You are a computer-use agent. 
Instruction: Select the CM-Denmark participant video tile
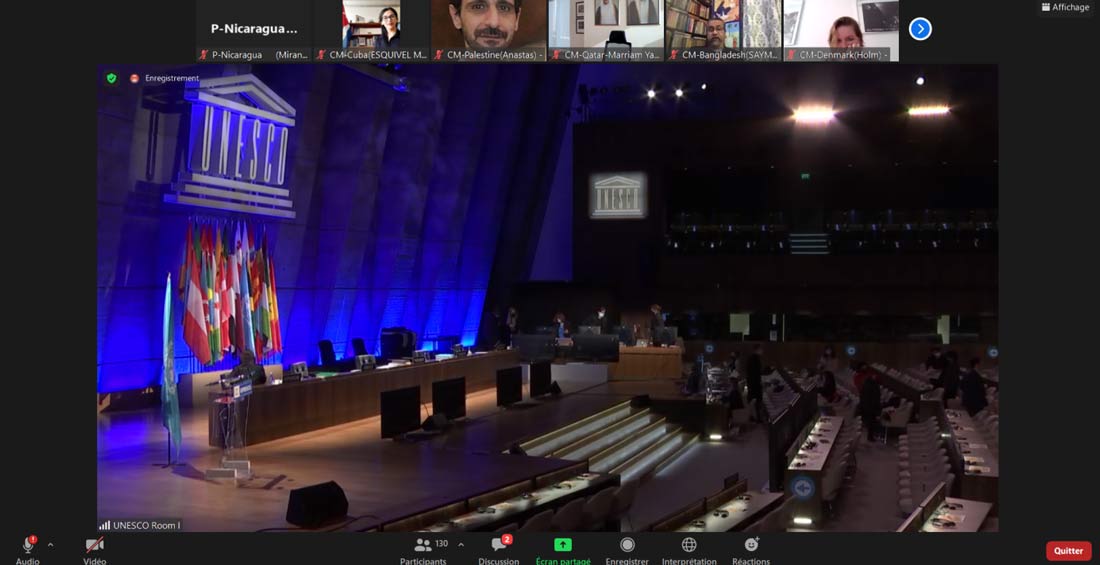[x=841, y=30]
